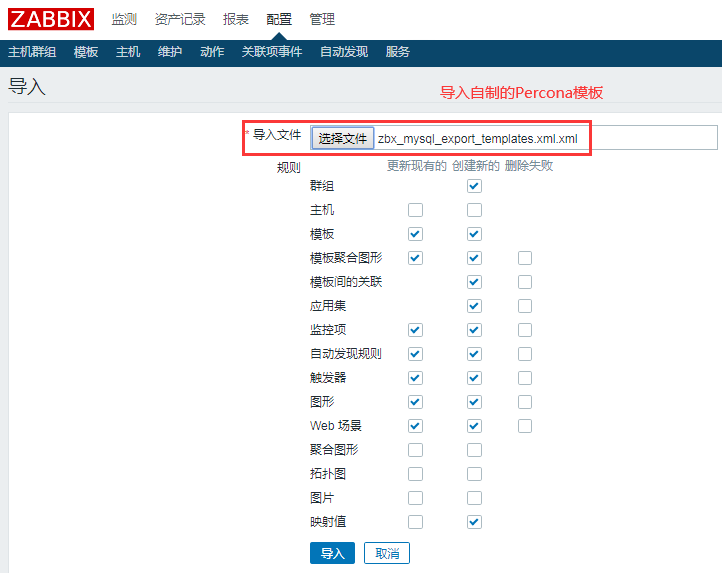This screenshot has width=722, height=573.
Task: Click the 删除失败 column header
Action: (529, 165)
